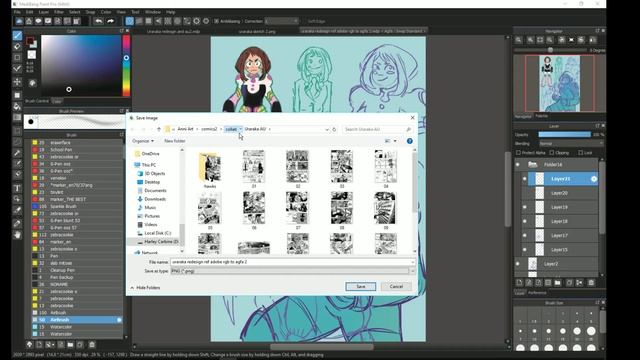
Task: Open Downloads in the dialog sidebar
Action: tap(155, 199)
